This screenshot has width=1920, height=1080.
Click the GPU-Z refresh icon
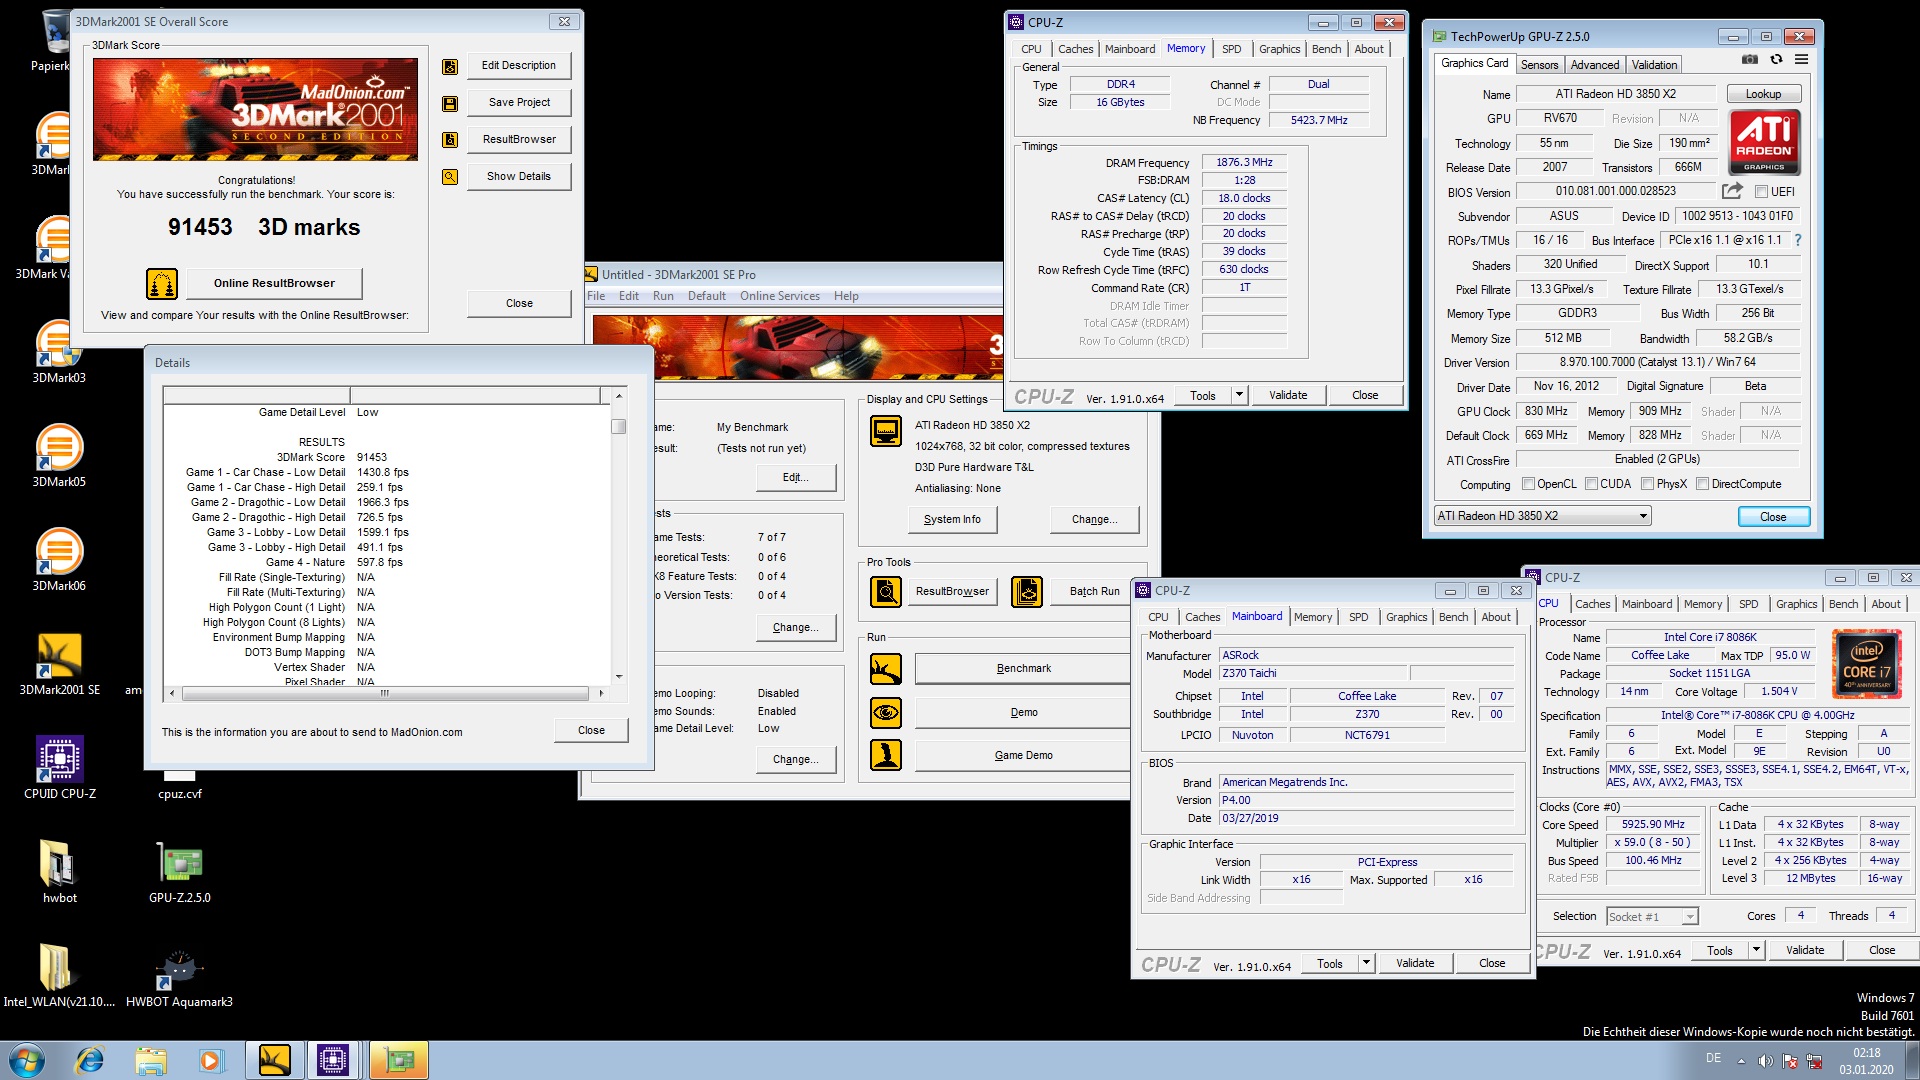1776,60
